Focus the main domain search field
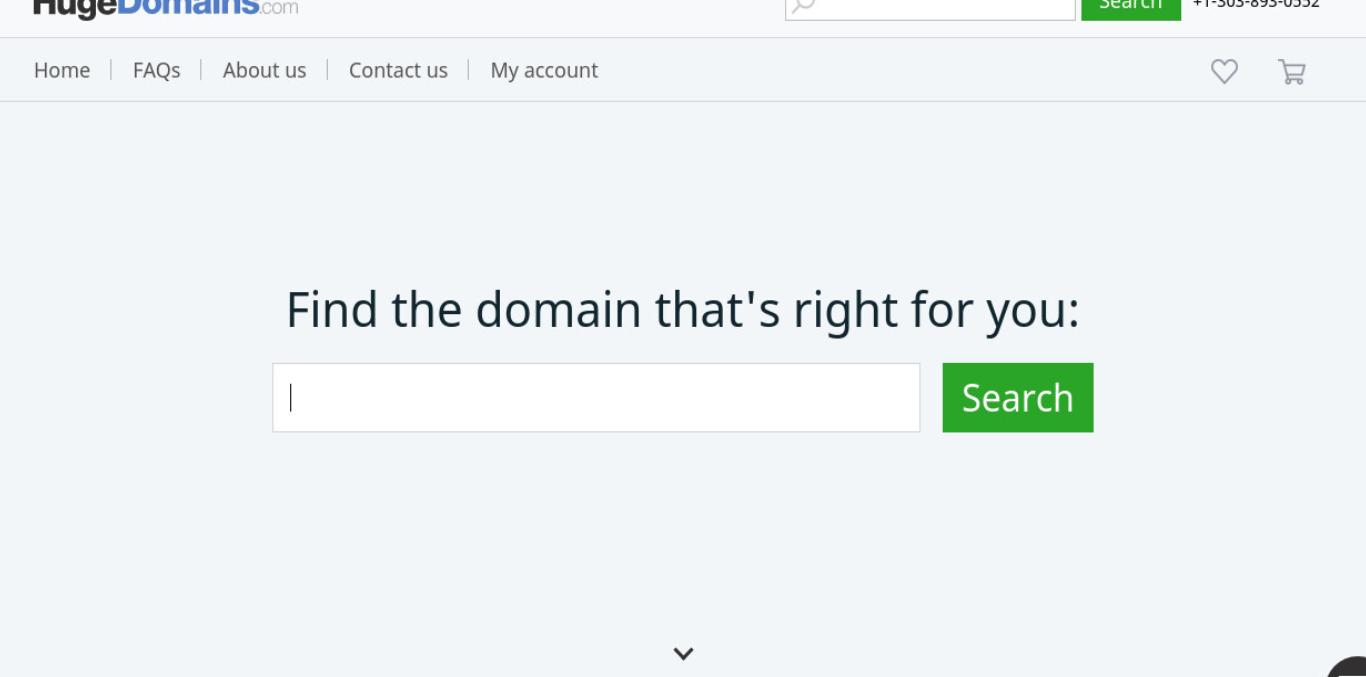This screenshot has height=677, width=1366. (x=596, y=398)
